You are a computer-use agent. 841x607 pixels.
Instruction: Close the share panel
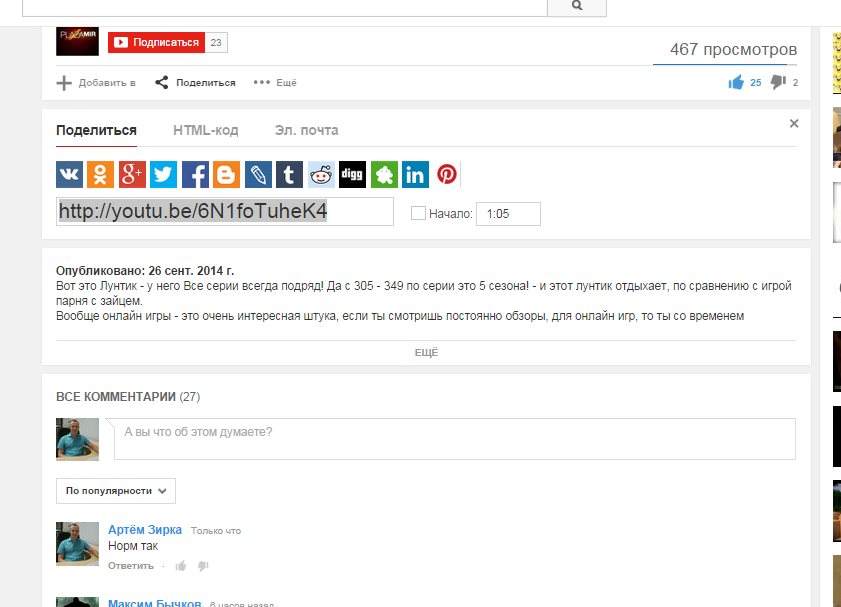point(794,123)
